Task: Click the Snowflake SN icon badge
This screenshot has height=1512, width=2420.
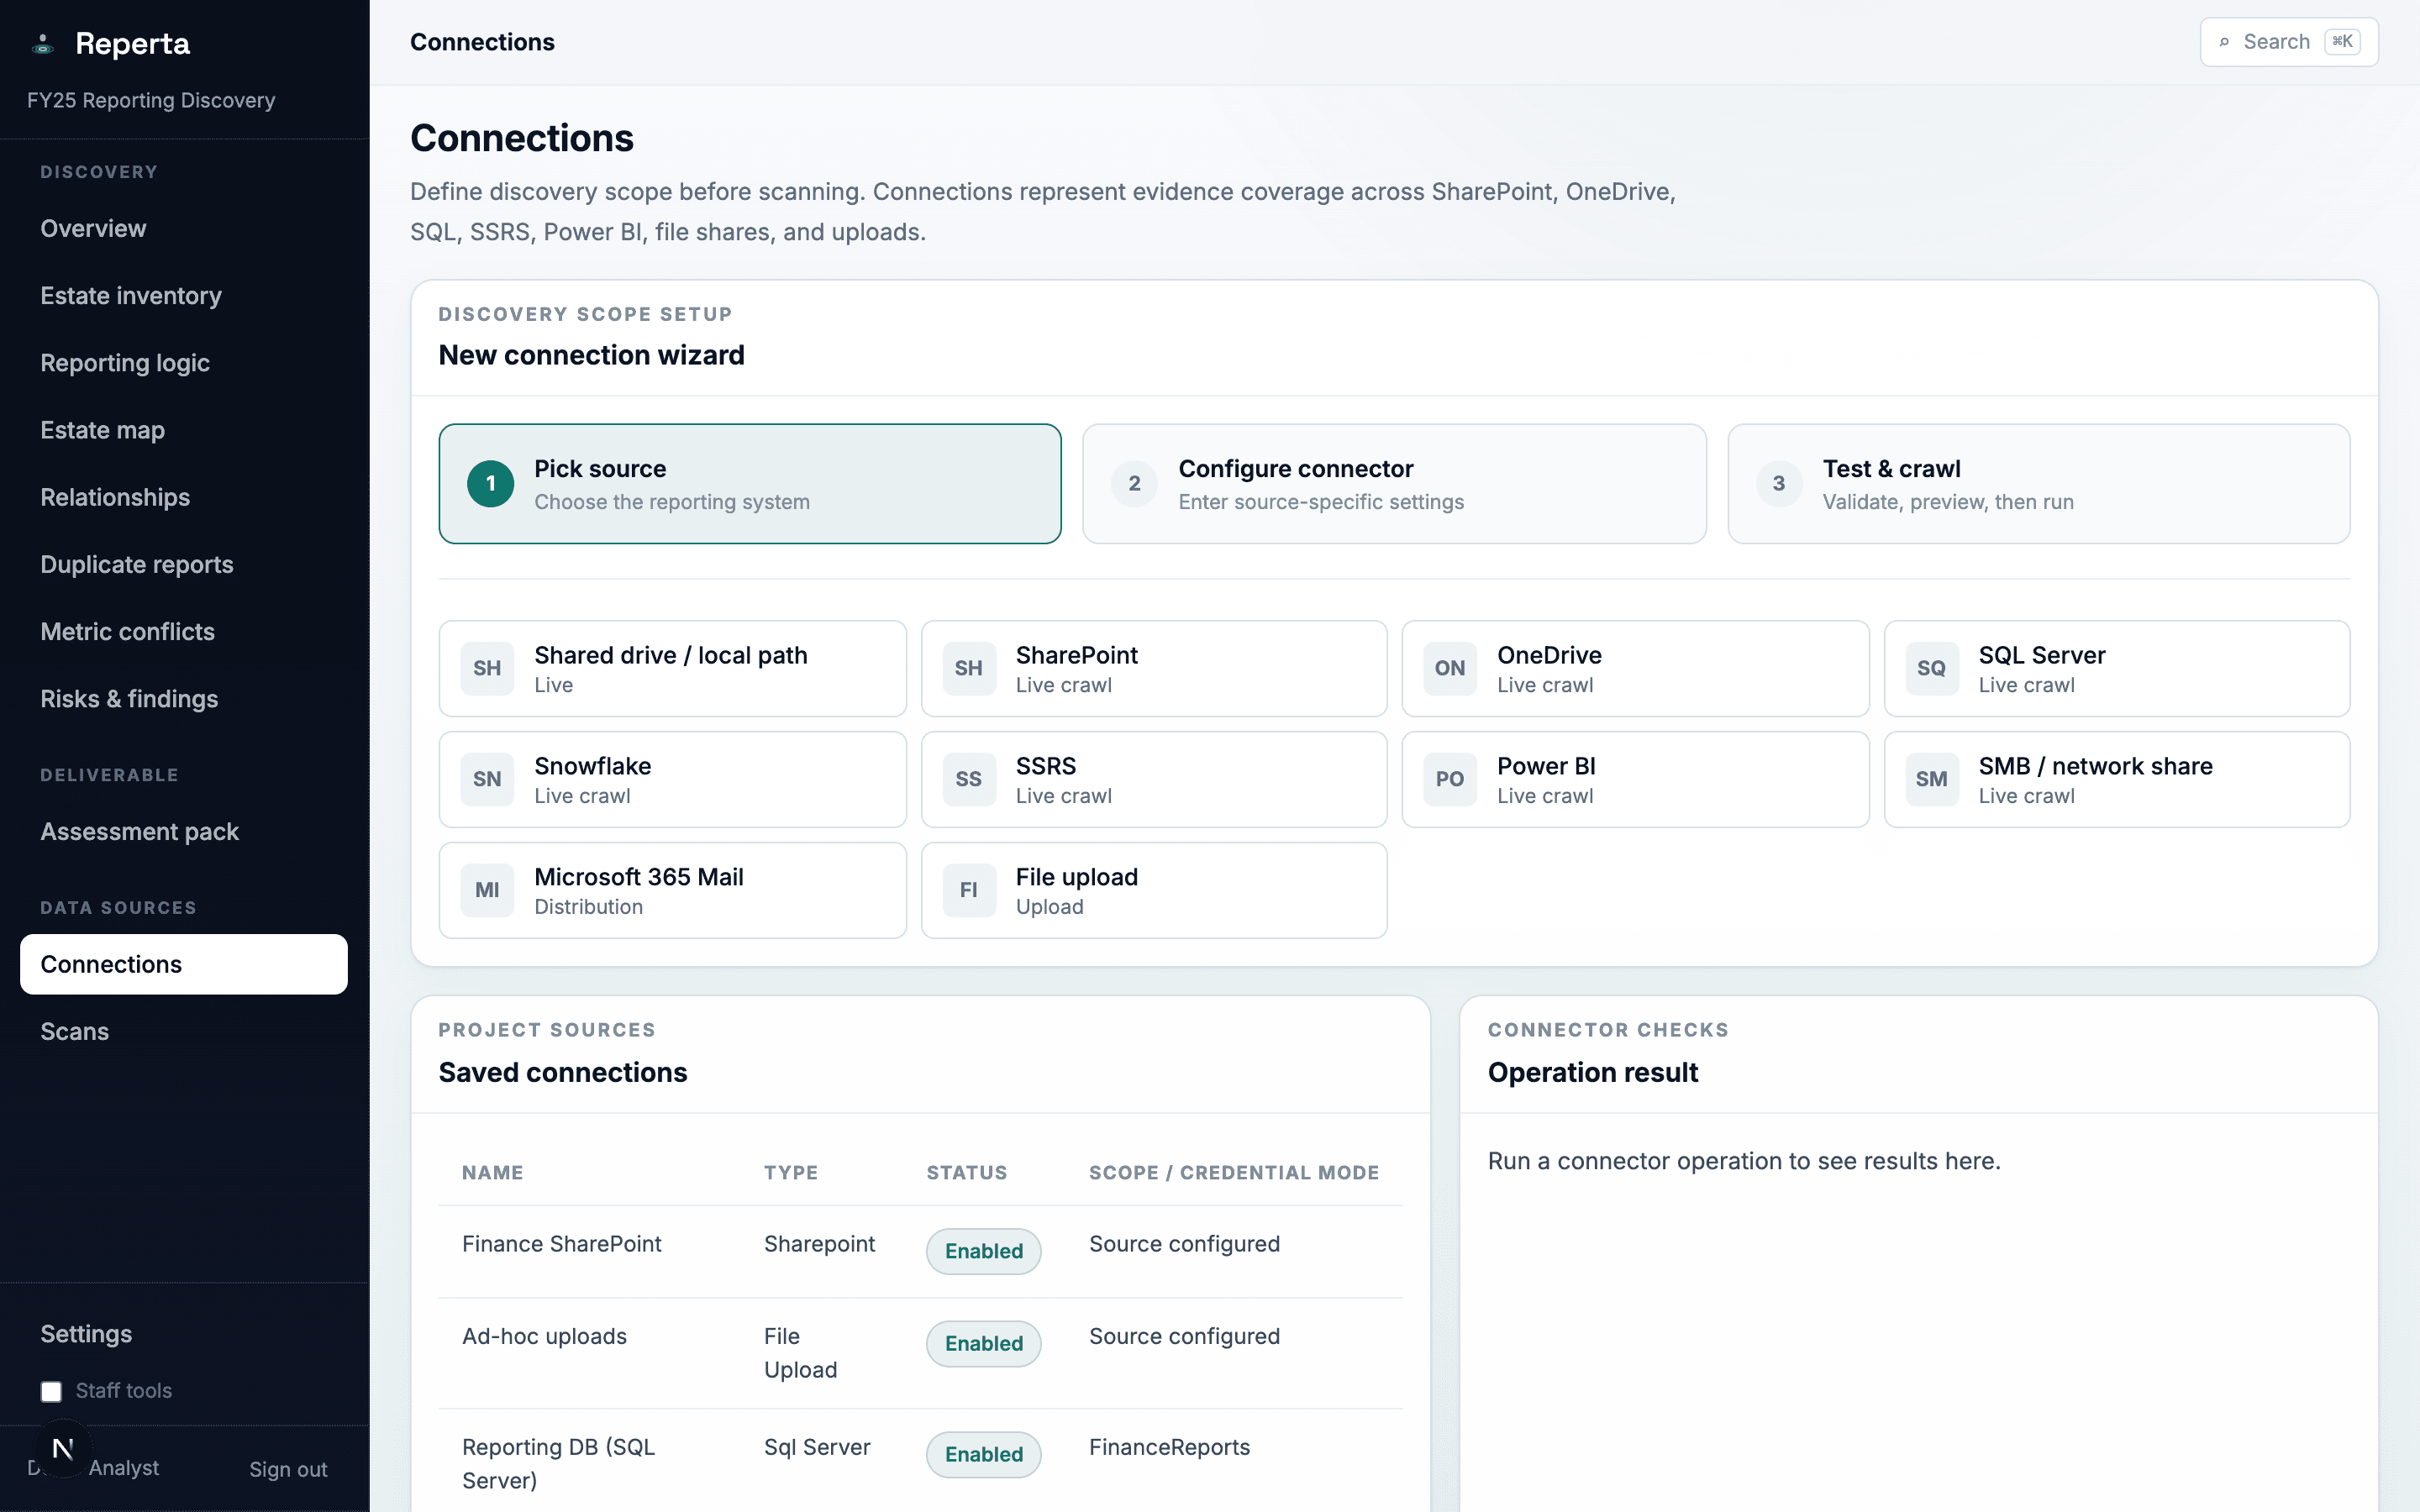Action: [x=487, y=779]
